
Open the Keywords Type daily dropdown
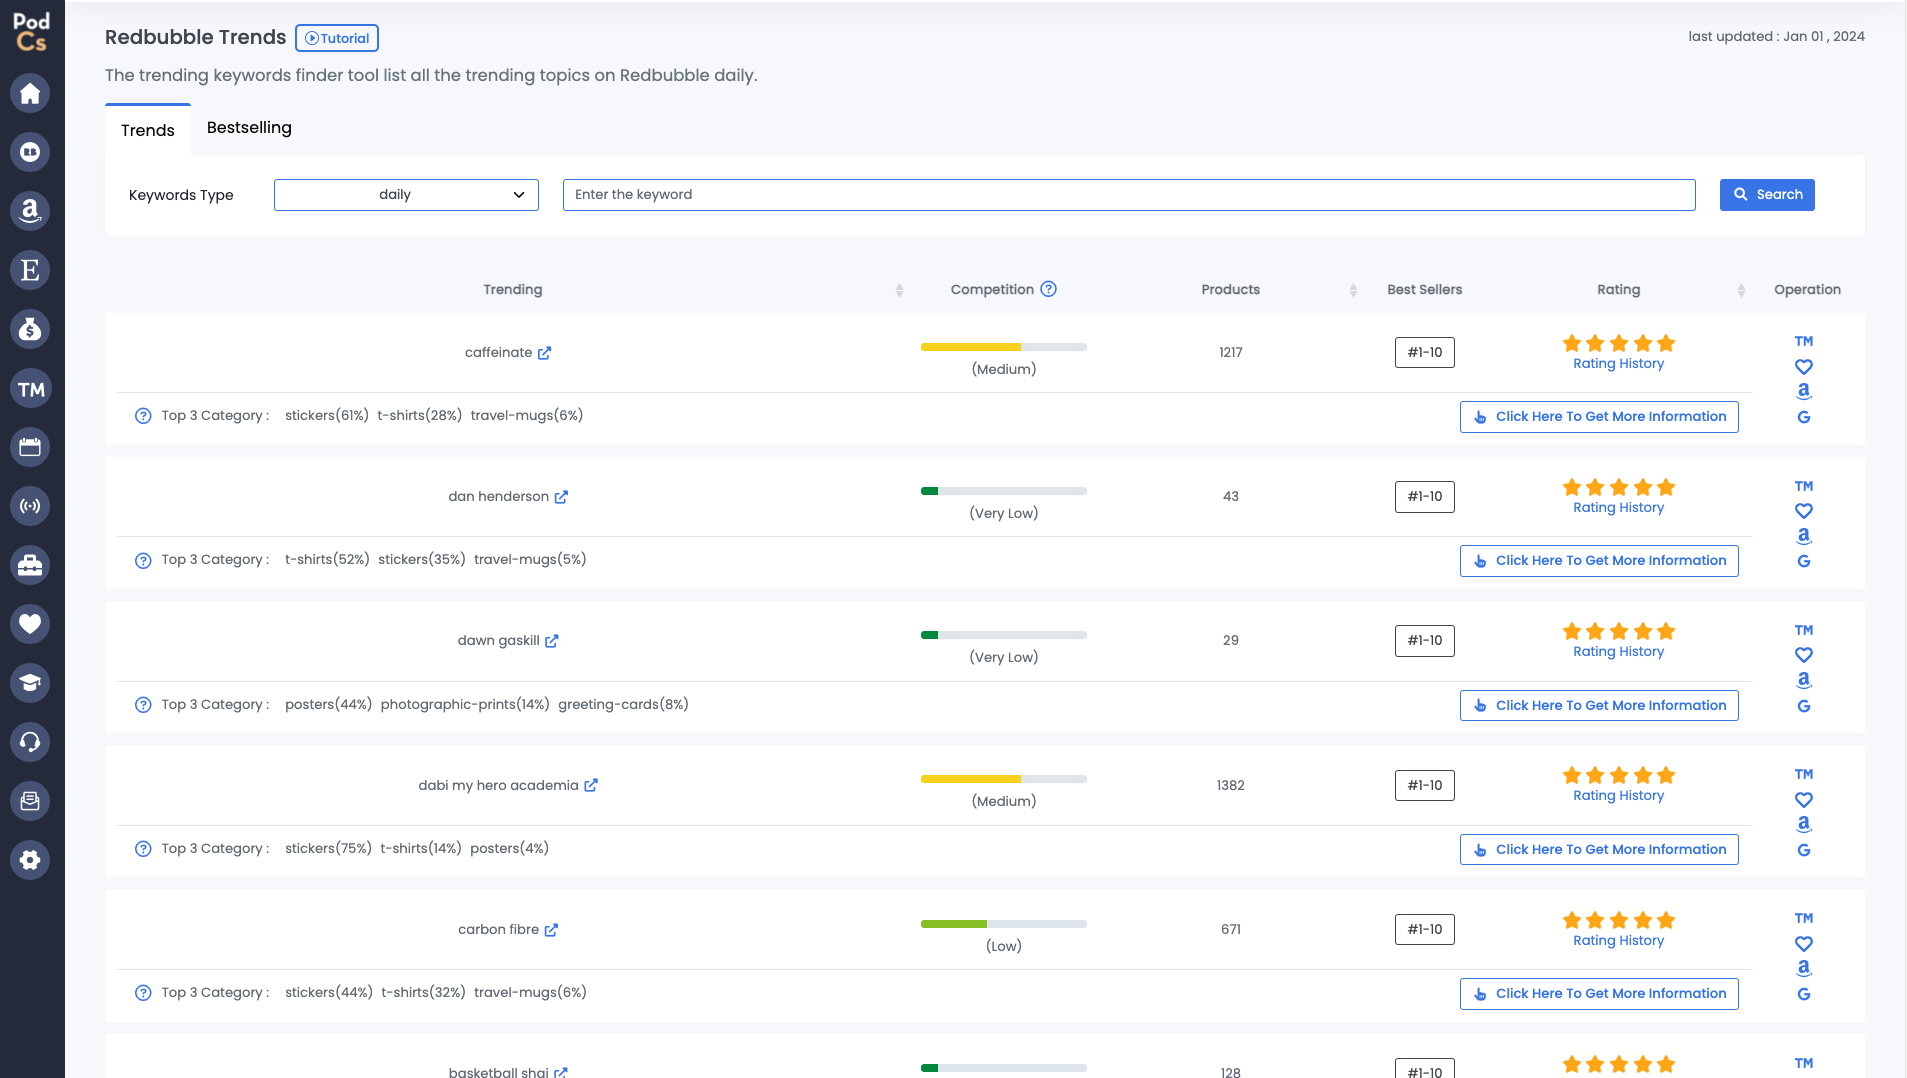pos(406,195)
